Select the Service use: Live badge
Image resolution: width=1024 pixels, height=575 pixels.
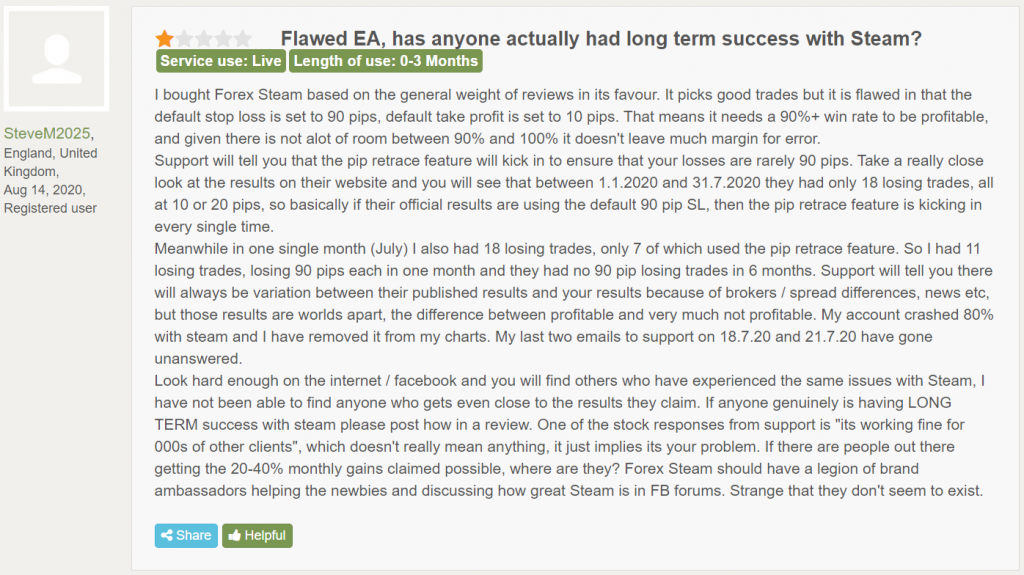coord(221,61)
